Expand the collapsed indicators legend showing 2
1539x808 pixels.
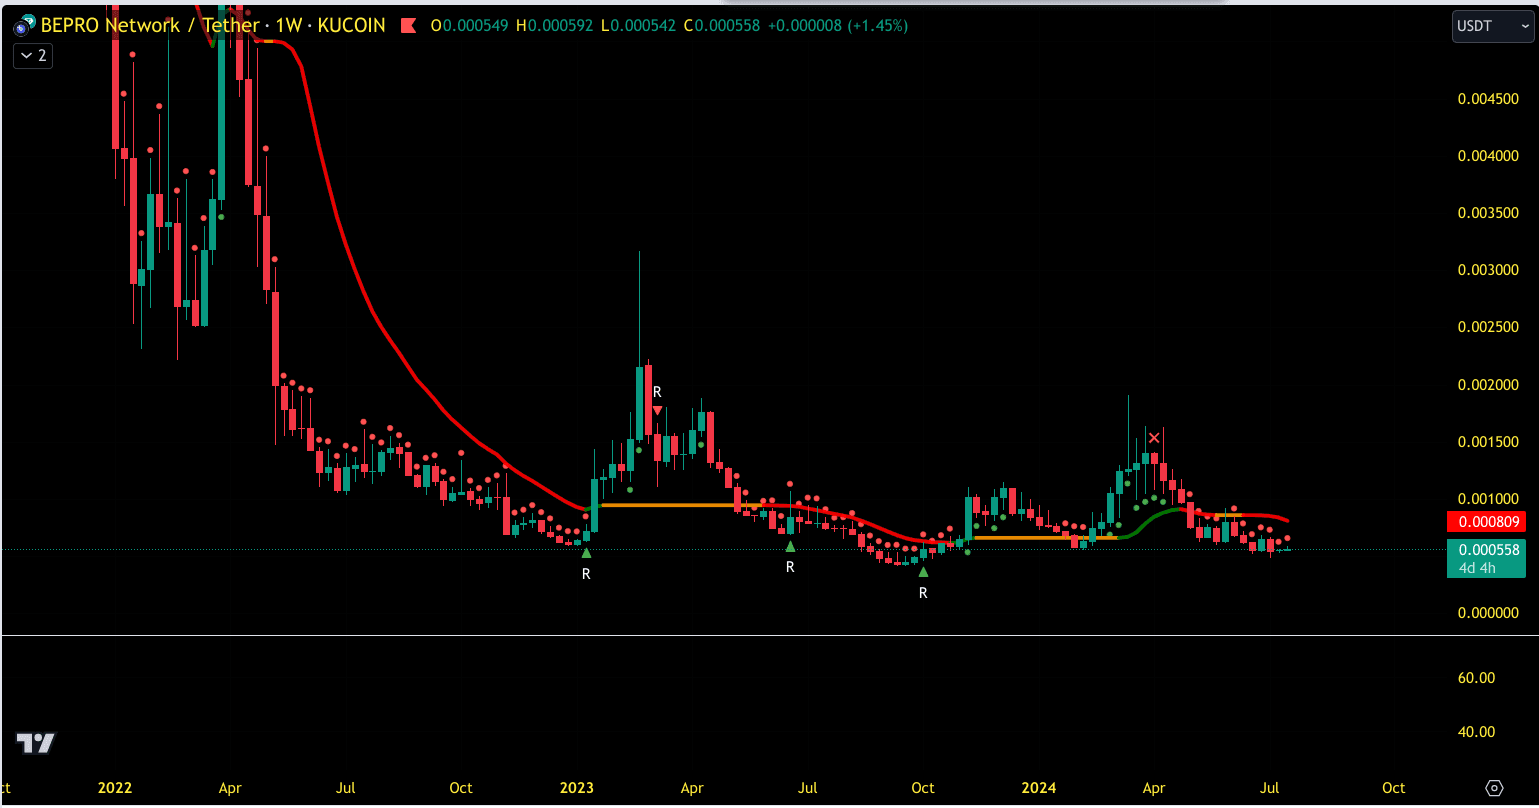point(33,56)
